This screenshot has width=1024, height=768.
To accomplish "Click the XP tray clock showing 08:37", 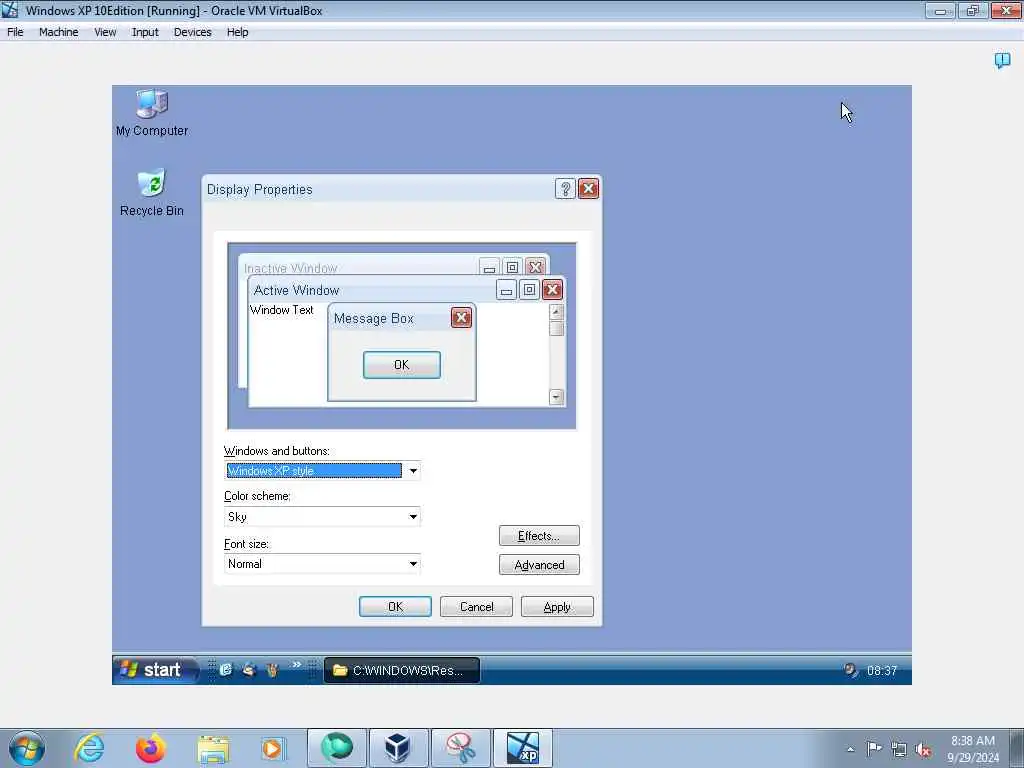I will [x=882, y=671].
